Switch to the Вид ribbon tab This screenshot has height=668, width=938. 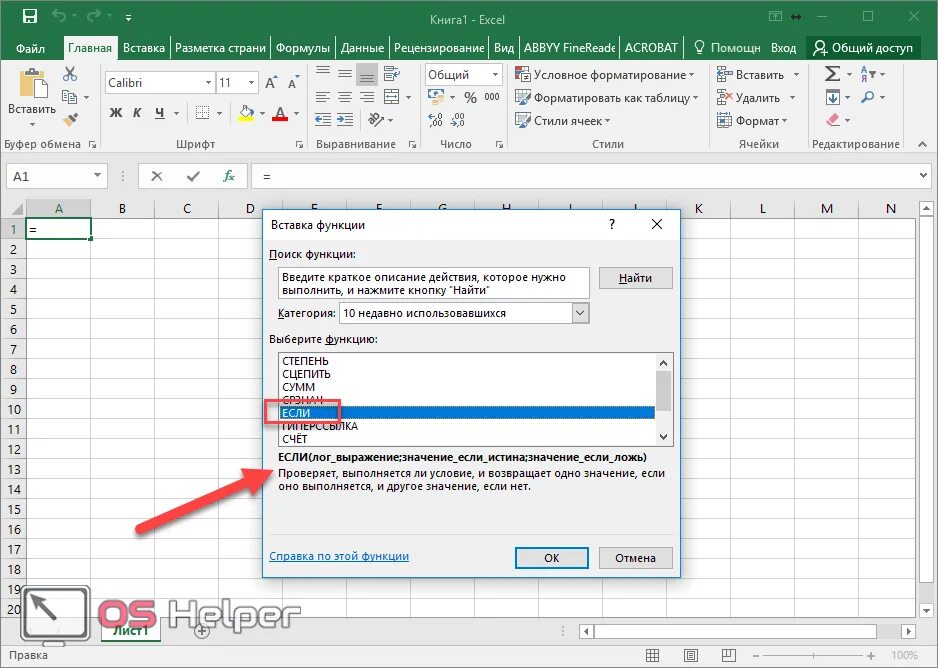pos(504,48)
